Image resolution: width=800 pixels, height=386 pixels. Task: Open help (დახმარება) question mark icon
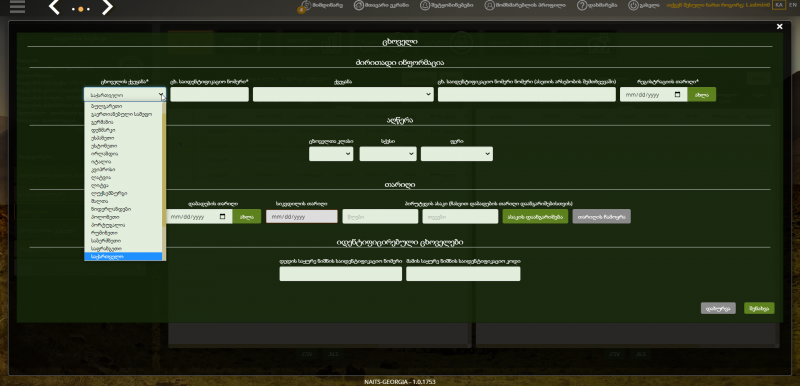[582, 5]
